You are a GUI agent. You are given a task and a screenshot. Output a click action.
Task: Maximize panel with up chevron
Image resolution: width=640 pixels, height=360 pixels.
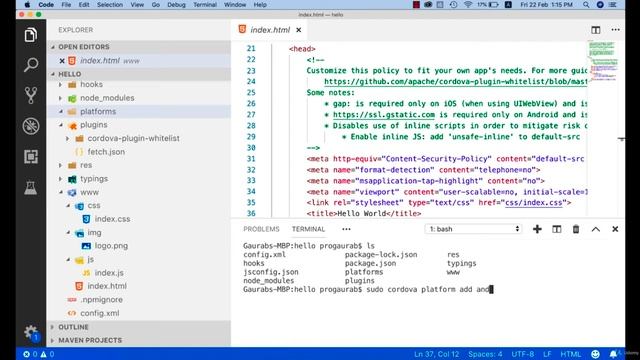(x=596, y=229)
